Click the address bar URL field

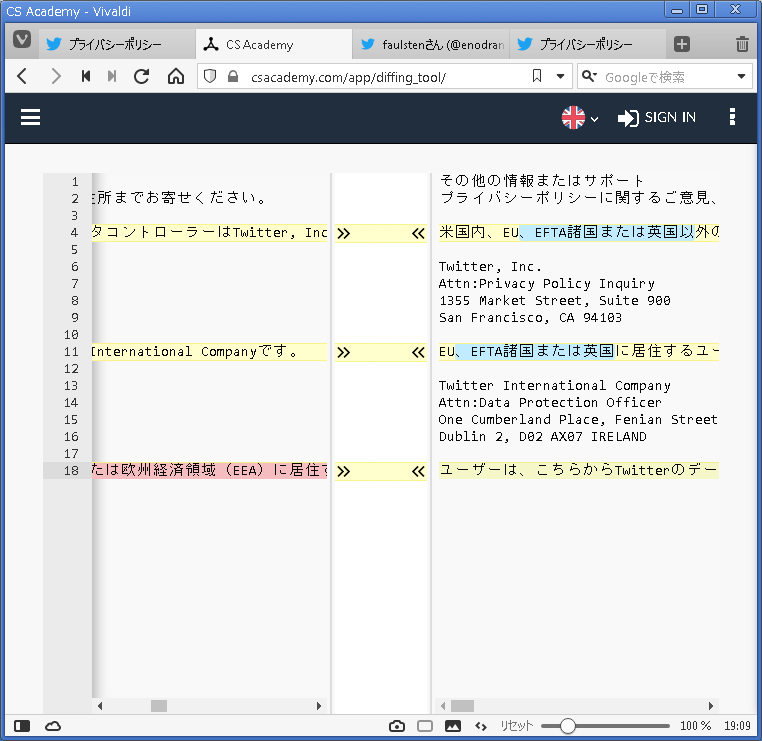click(x=386, y=77)
